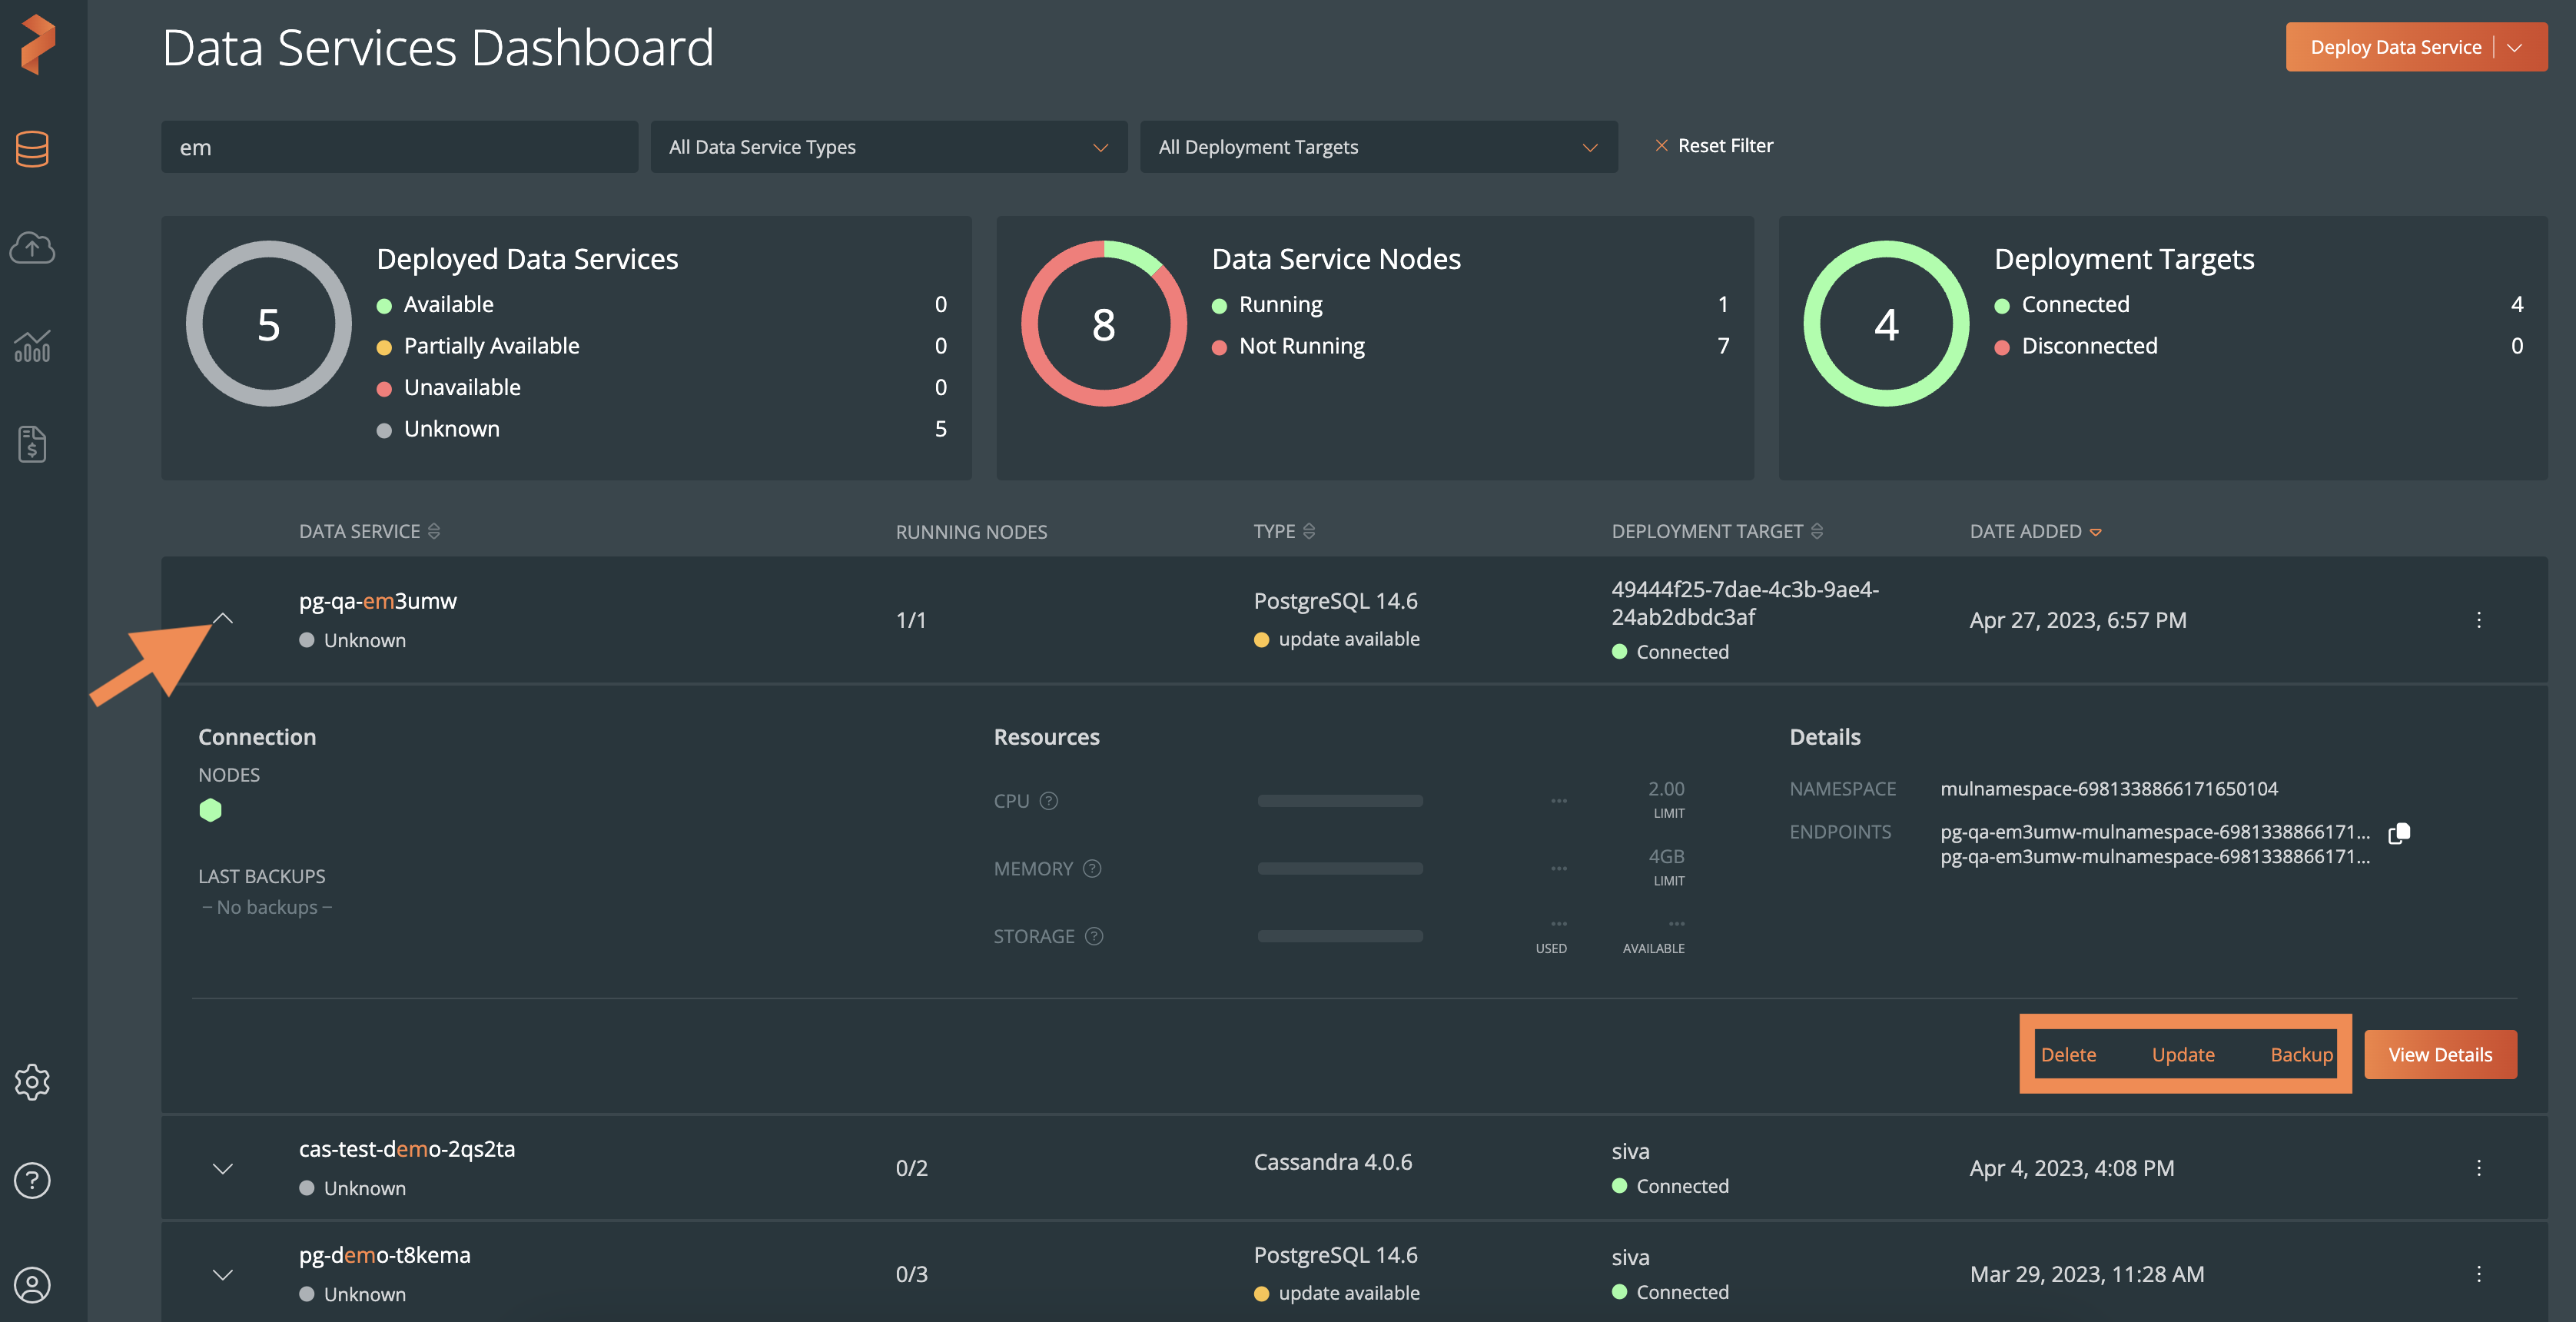Click deployment target 49444f25-7dae-4c3b-9ae4-24ab2dbdc3af
Image resolution: width=2576 pixels, height=1322 pixels.
pos(1745,603)
